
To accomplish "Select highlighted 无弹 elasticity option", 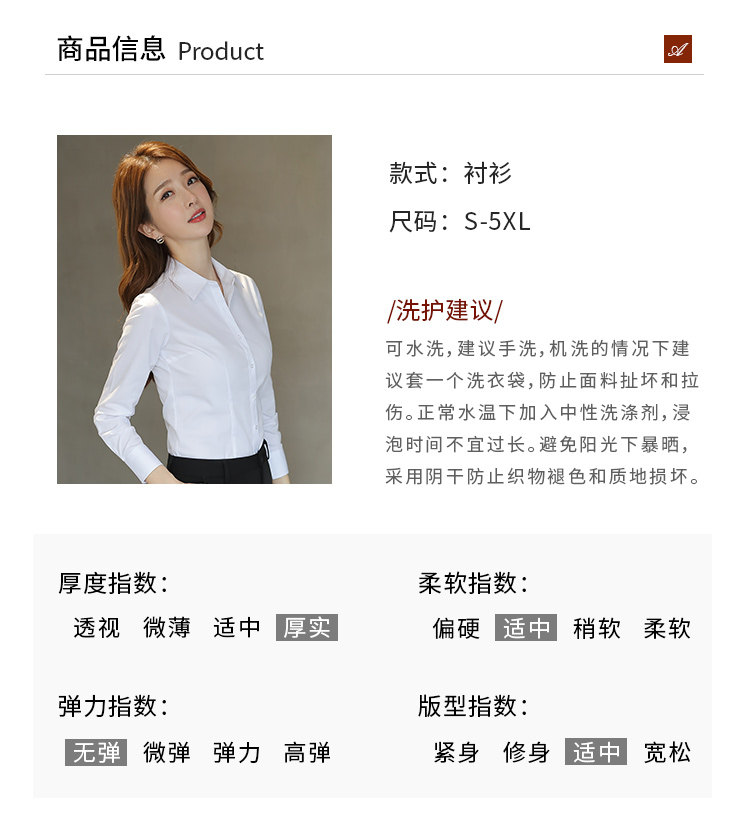I will pos(96,752).
